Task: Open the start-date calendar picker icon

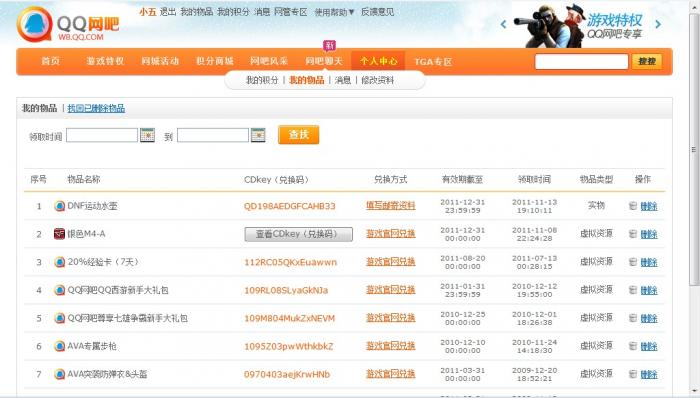Action: tap(147, 135)
